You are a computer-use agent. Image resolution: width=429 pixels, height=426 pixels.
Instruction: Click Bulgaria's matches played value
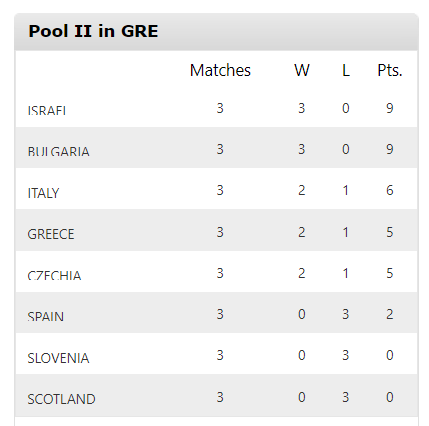point(220,149)
